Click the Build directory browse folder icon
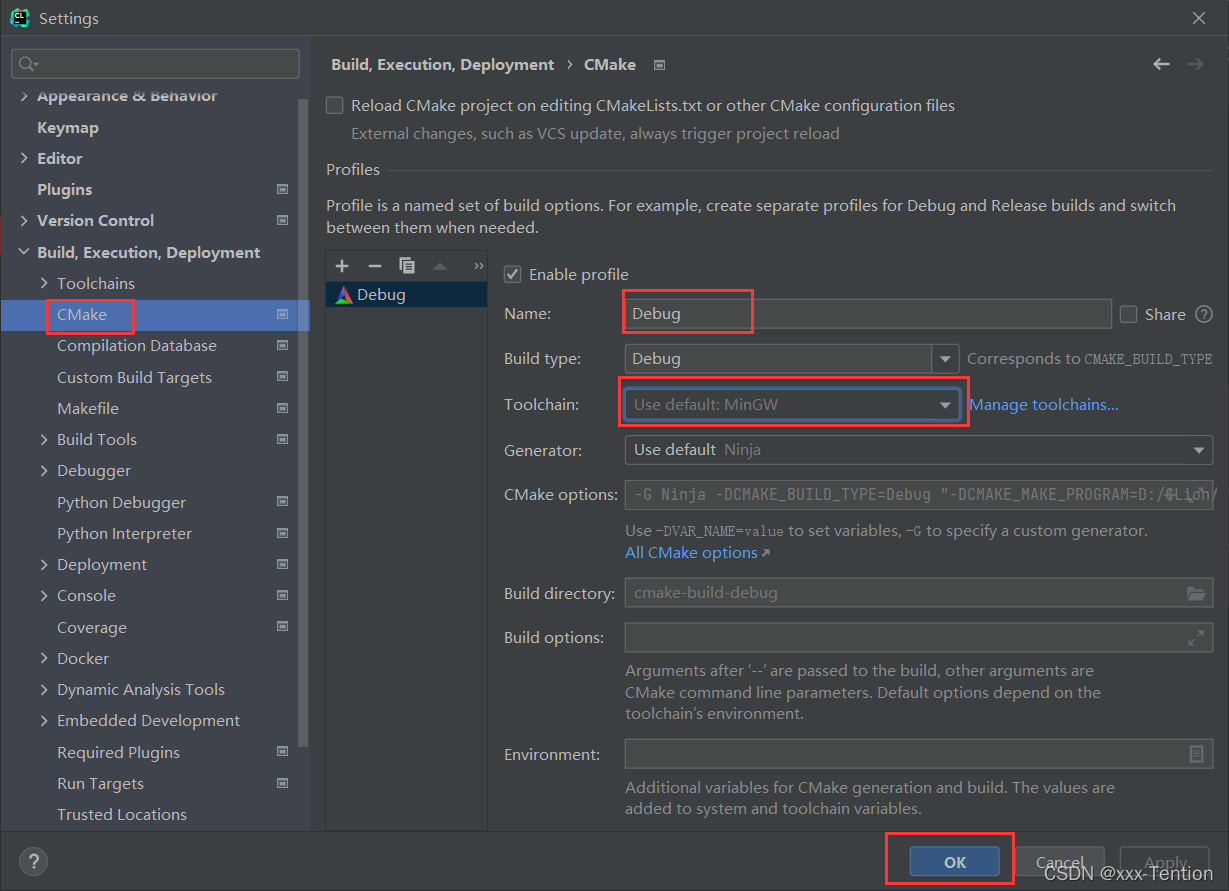The image size is (1229, 891). pyautogui.click(x=1196, y=593)
